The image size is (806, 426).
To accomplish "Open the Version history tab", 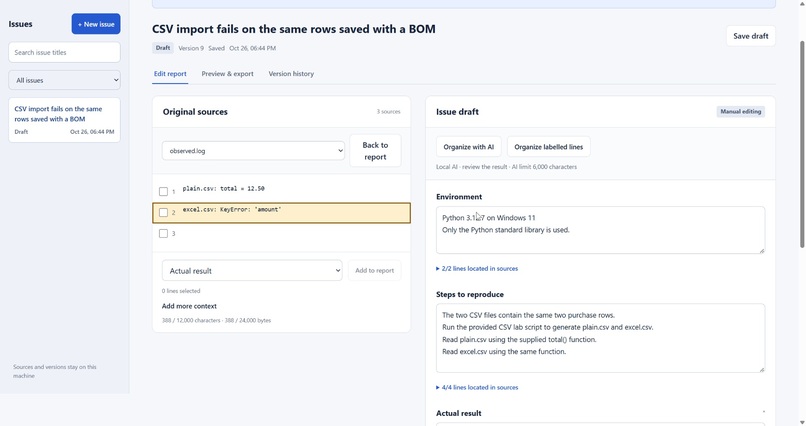I will 291,74.
